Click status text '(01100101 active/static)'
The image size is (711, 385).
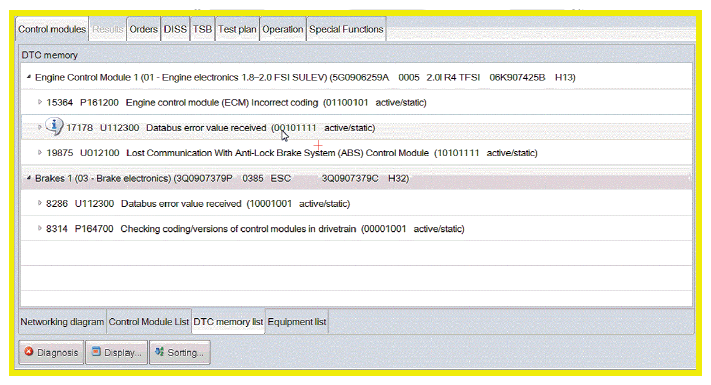pos(375,102)
